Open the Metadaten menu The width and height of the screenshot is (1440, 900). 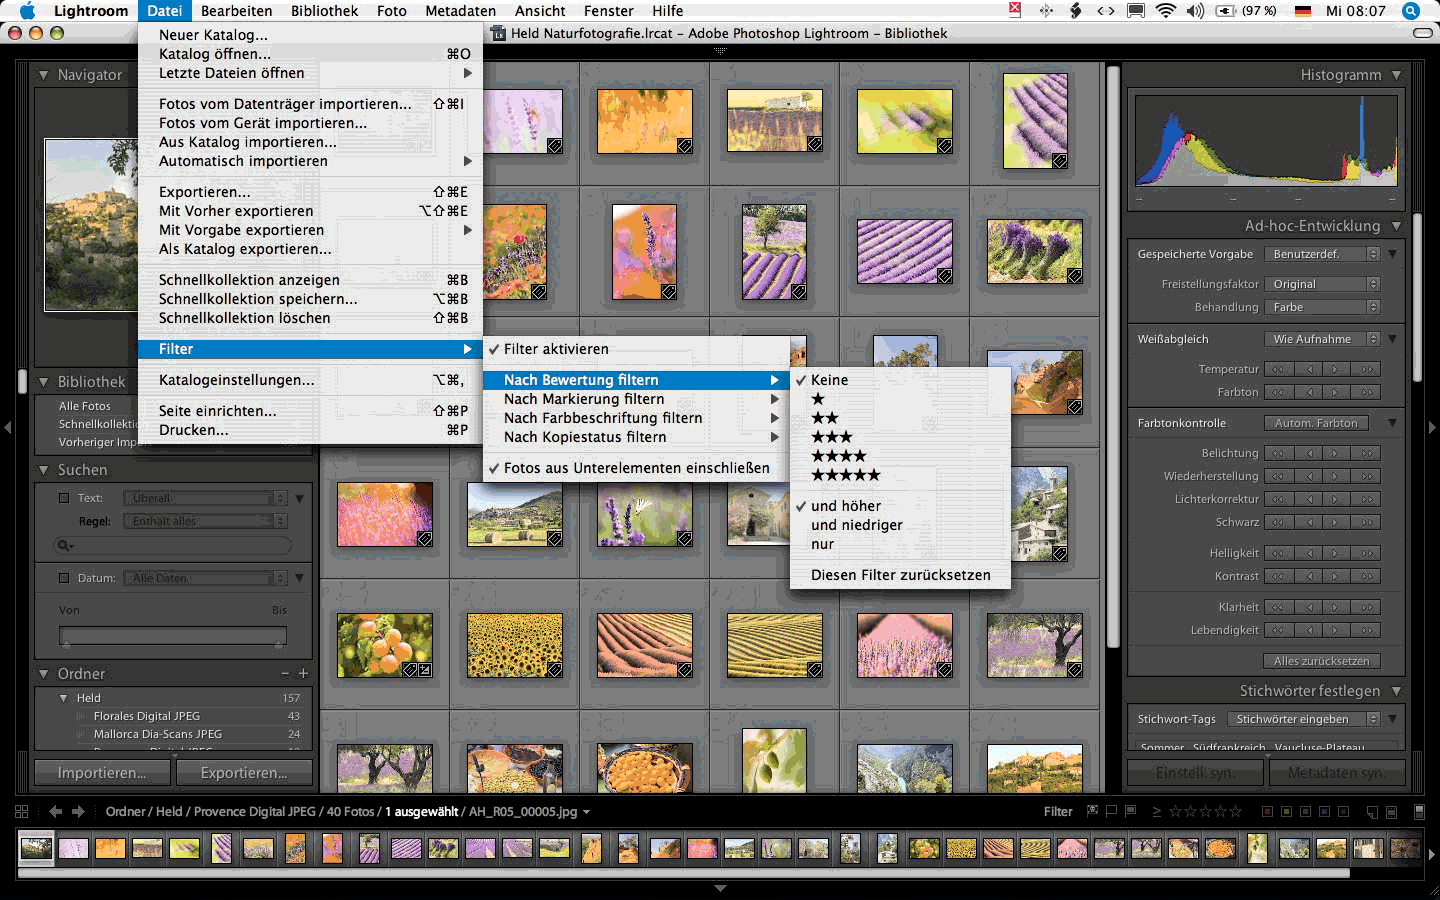tap(460, 11)
